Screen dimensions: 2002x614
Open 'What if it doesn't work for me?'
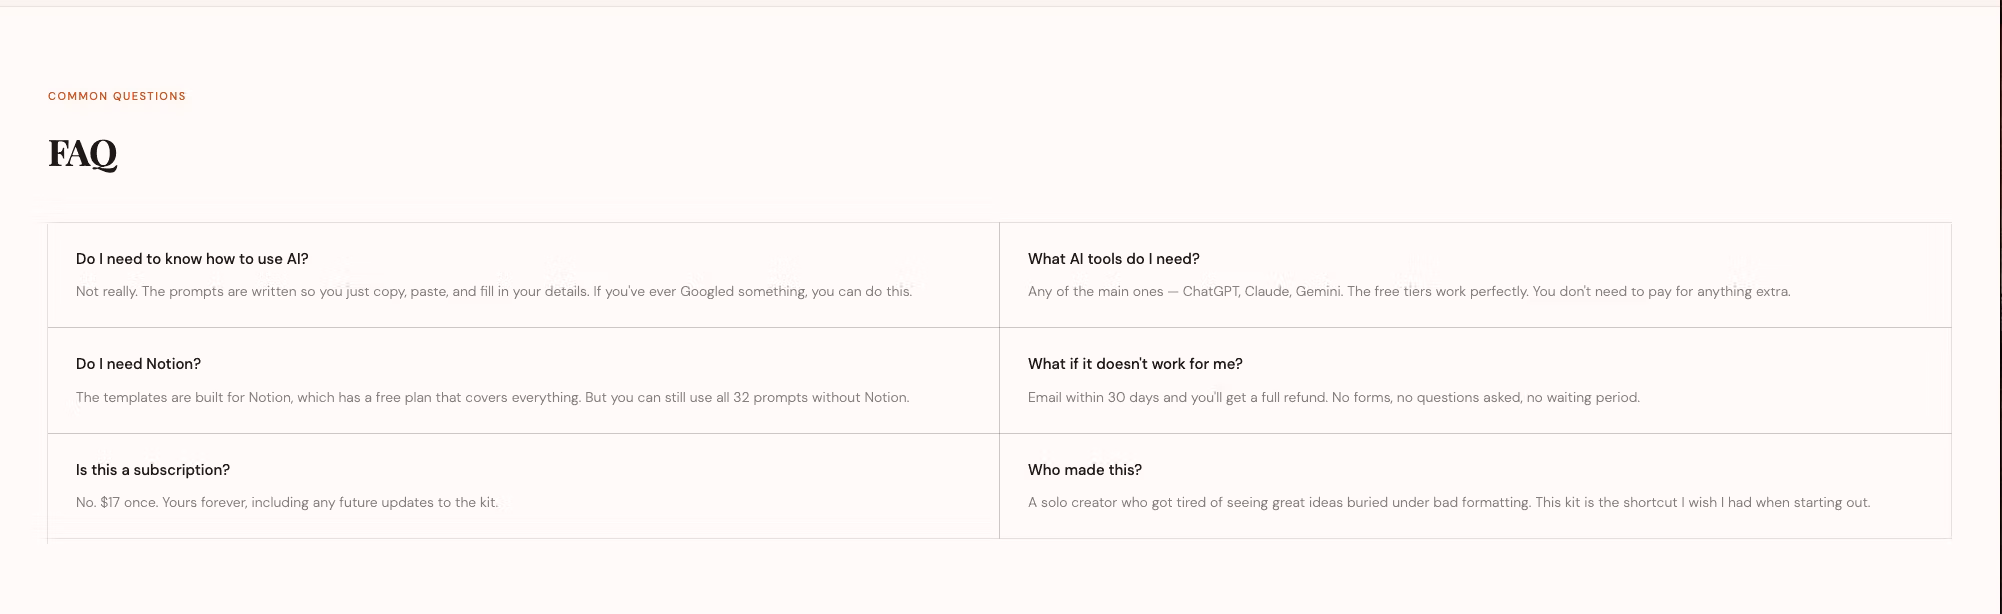[x=1135, y=364]
